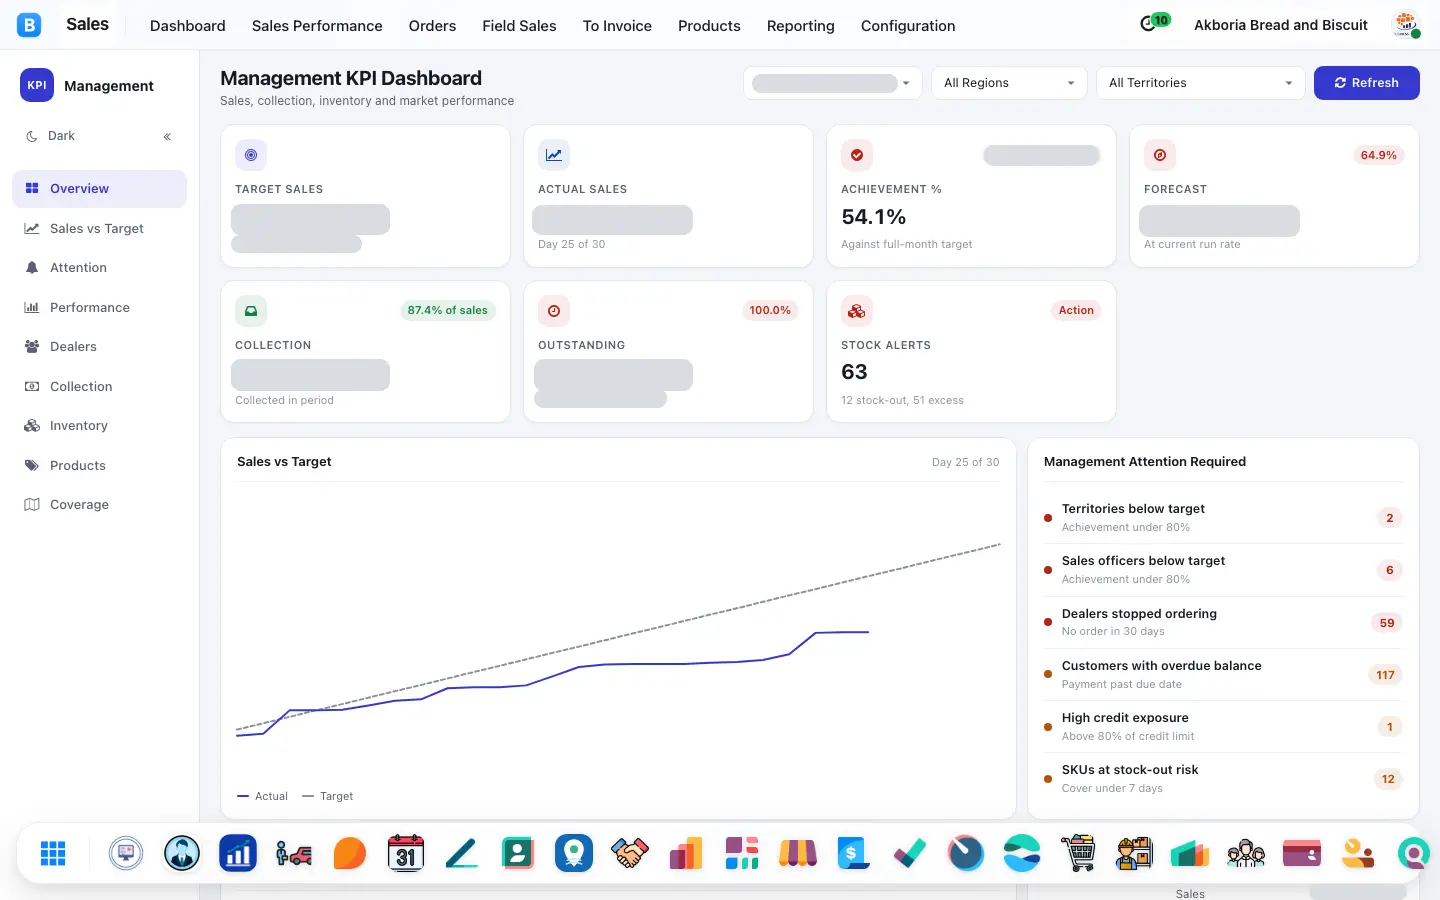The image size is (1440, 900).
Task: Collapse the Management sidebar
Action: (x=167, y=136)
